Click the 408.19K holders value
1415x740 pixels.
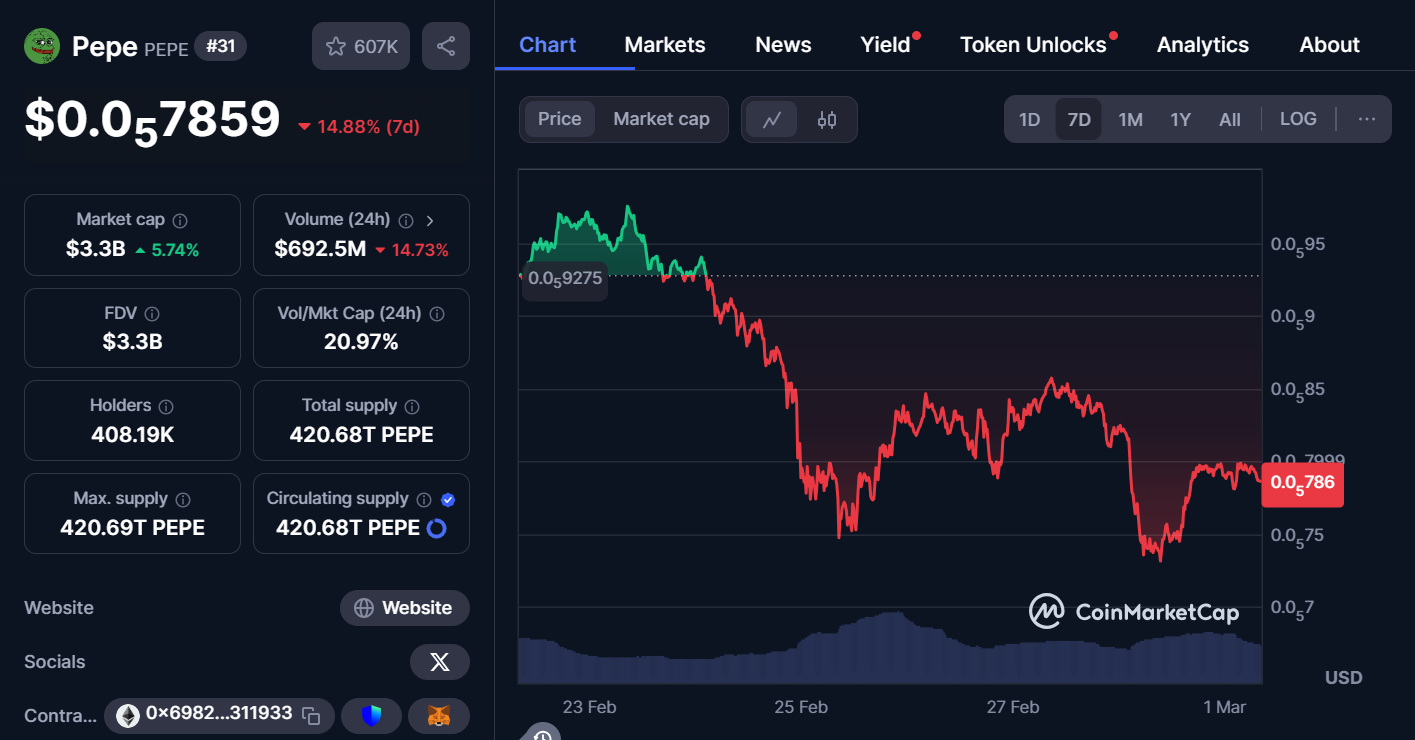[132, 435]
